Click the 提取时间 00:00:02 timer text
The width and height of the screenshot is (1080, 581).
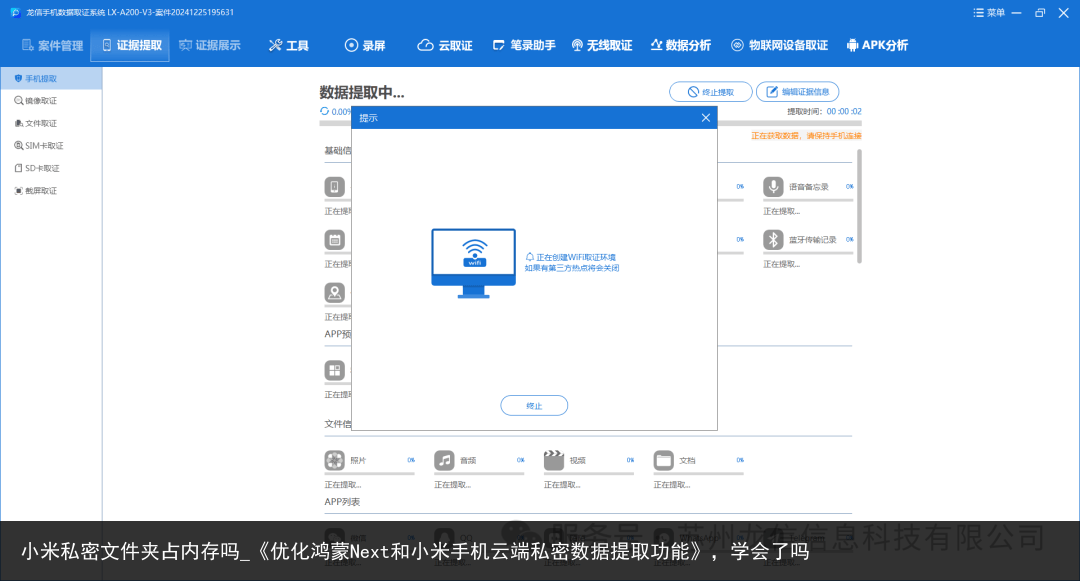(824, 112)
